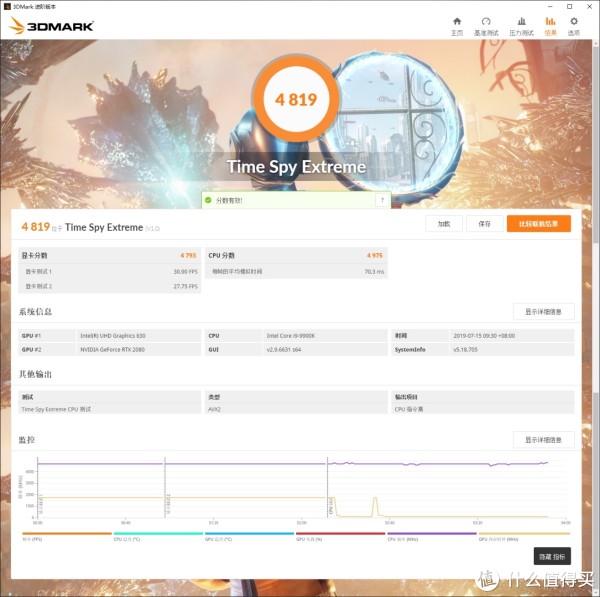Click Intel(R) UHD Graphics 630 entry
600x597 pixels.
(x=112, y=336)
